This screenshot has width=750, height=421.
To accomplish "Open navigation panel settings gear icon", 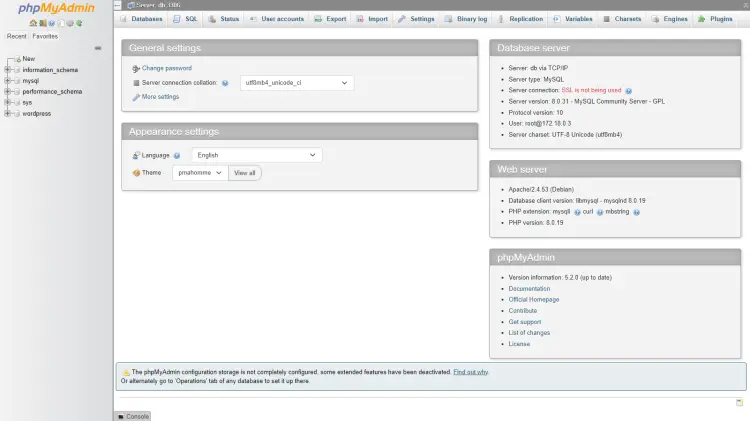I will [x=70, y=23].
